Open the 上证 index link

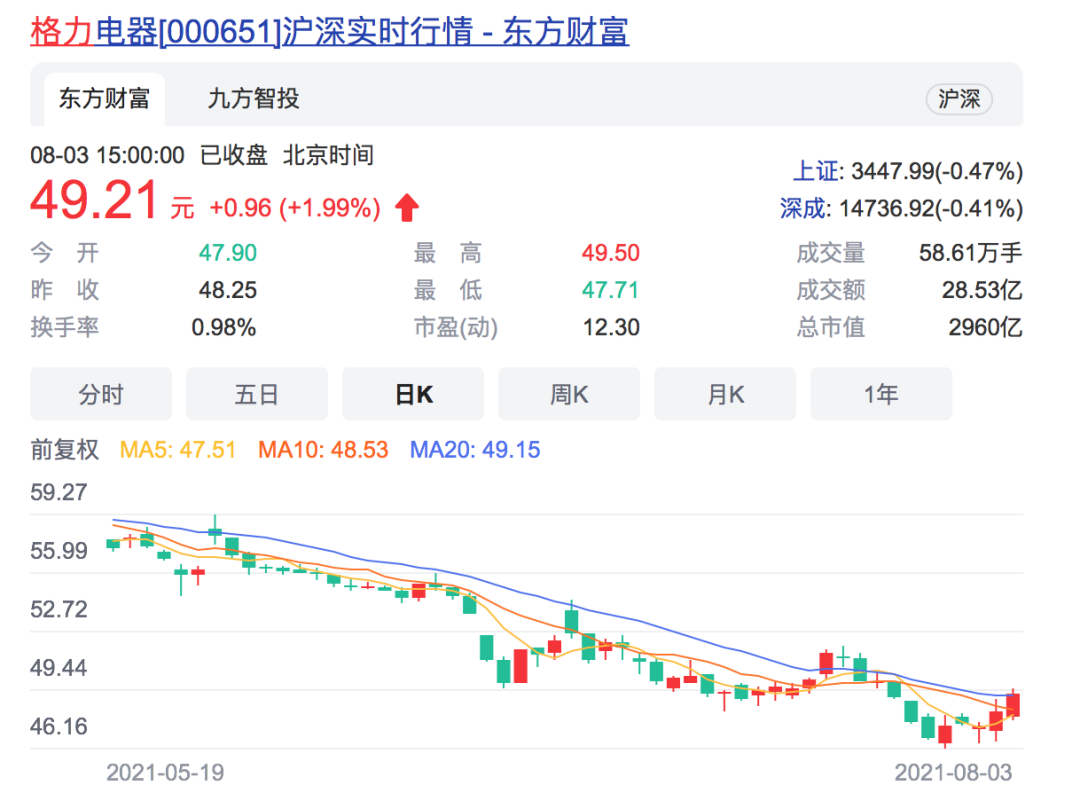tap(816, 172)
